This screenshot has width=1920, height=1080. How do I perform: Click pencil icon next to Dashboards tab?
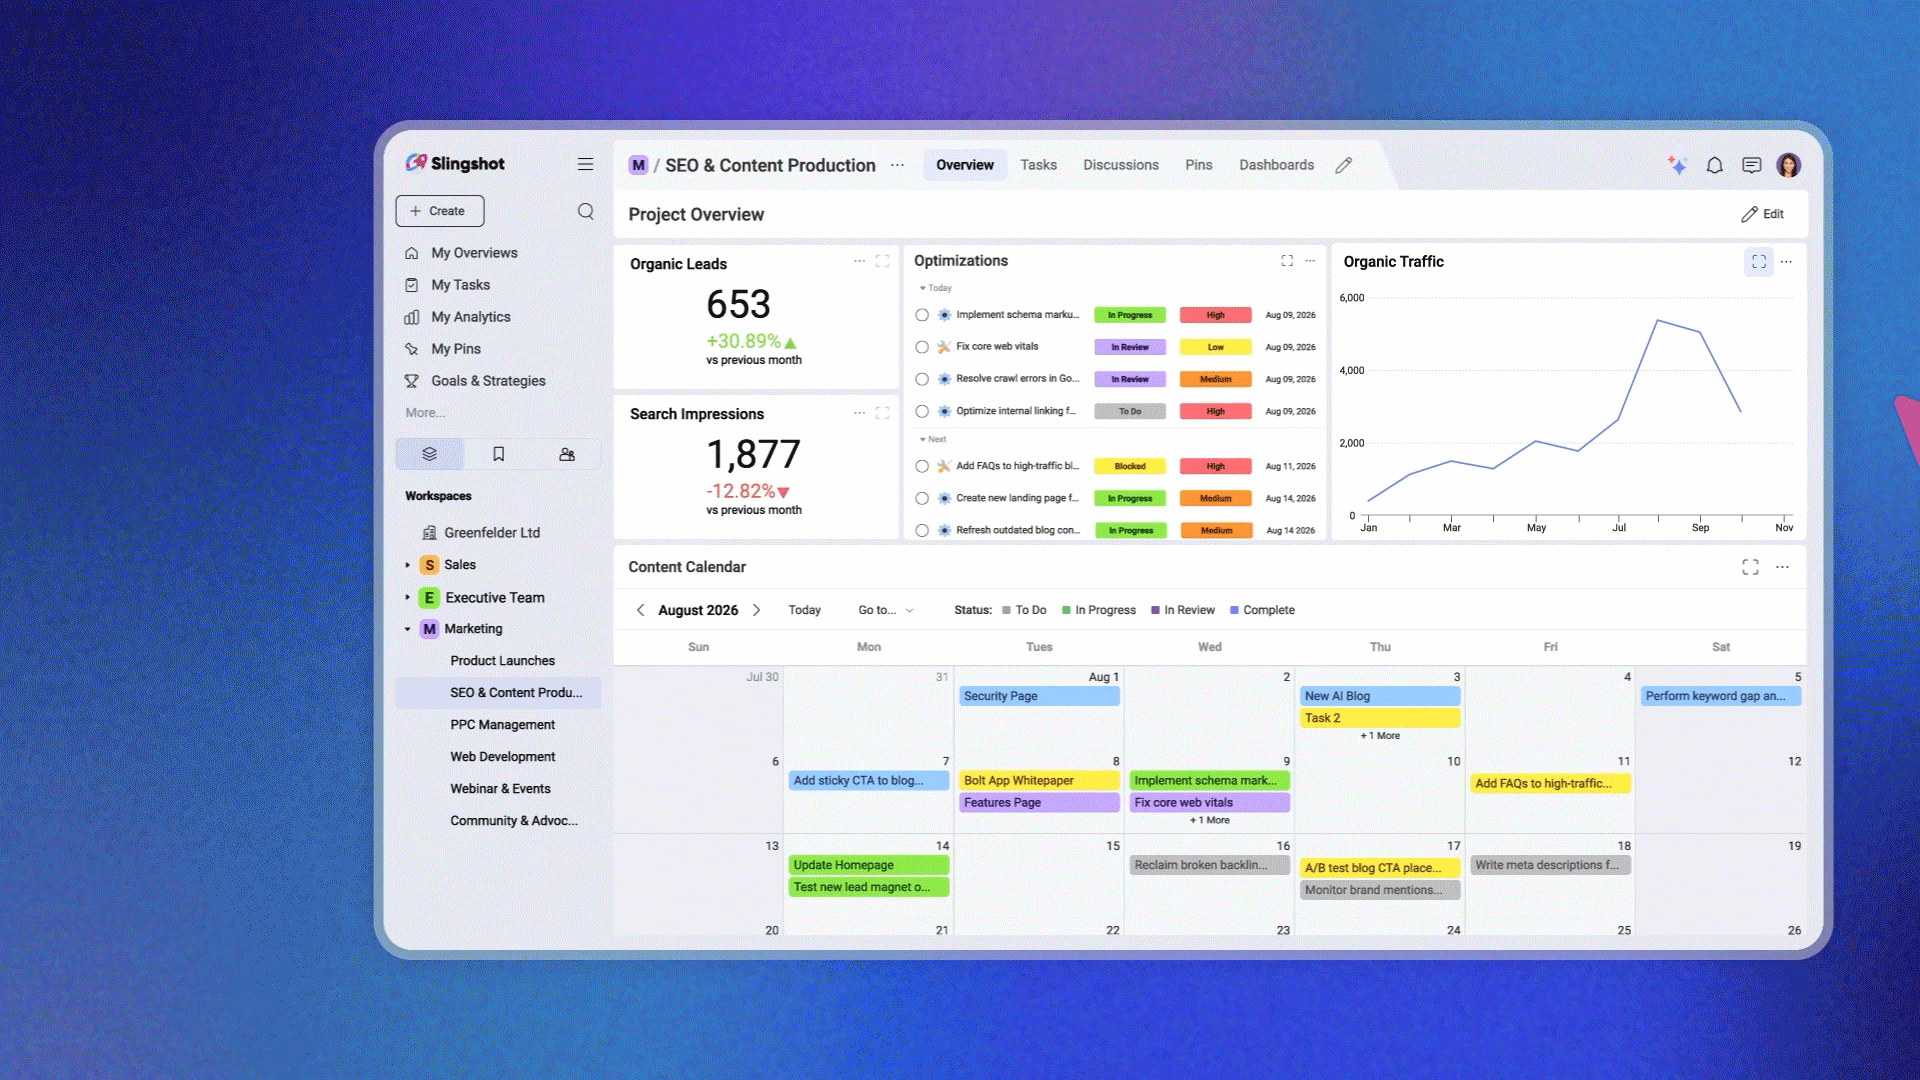(1344, 165)
